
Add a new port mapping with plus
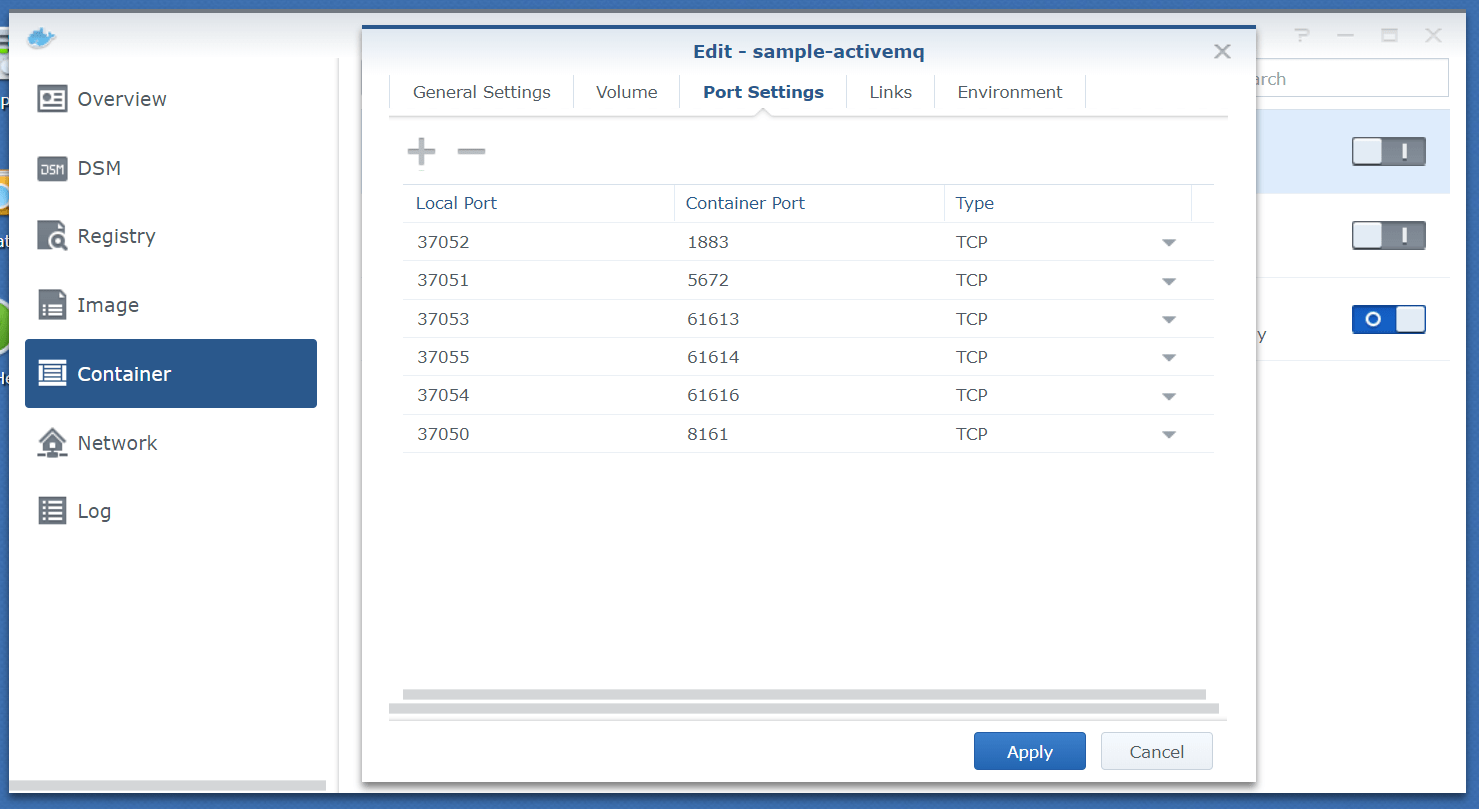pos(421,152)
